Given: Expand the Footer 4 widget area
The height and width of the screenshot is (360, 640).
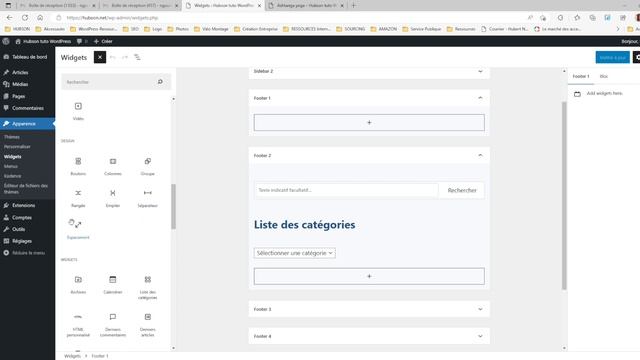Looking at the screenshot, I should tap(480, 336).
